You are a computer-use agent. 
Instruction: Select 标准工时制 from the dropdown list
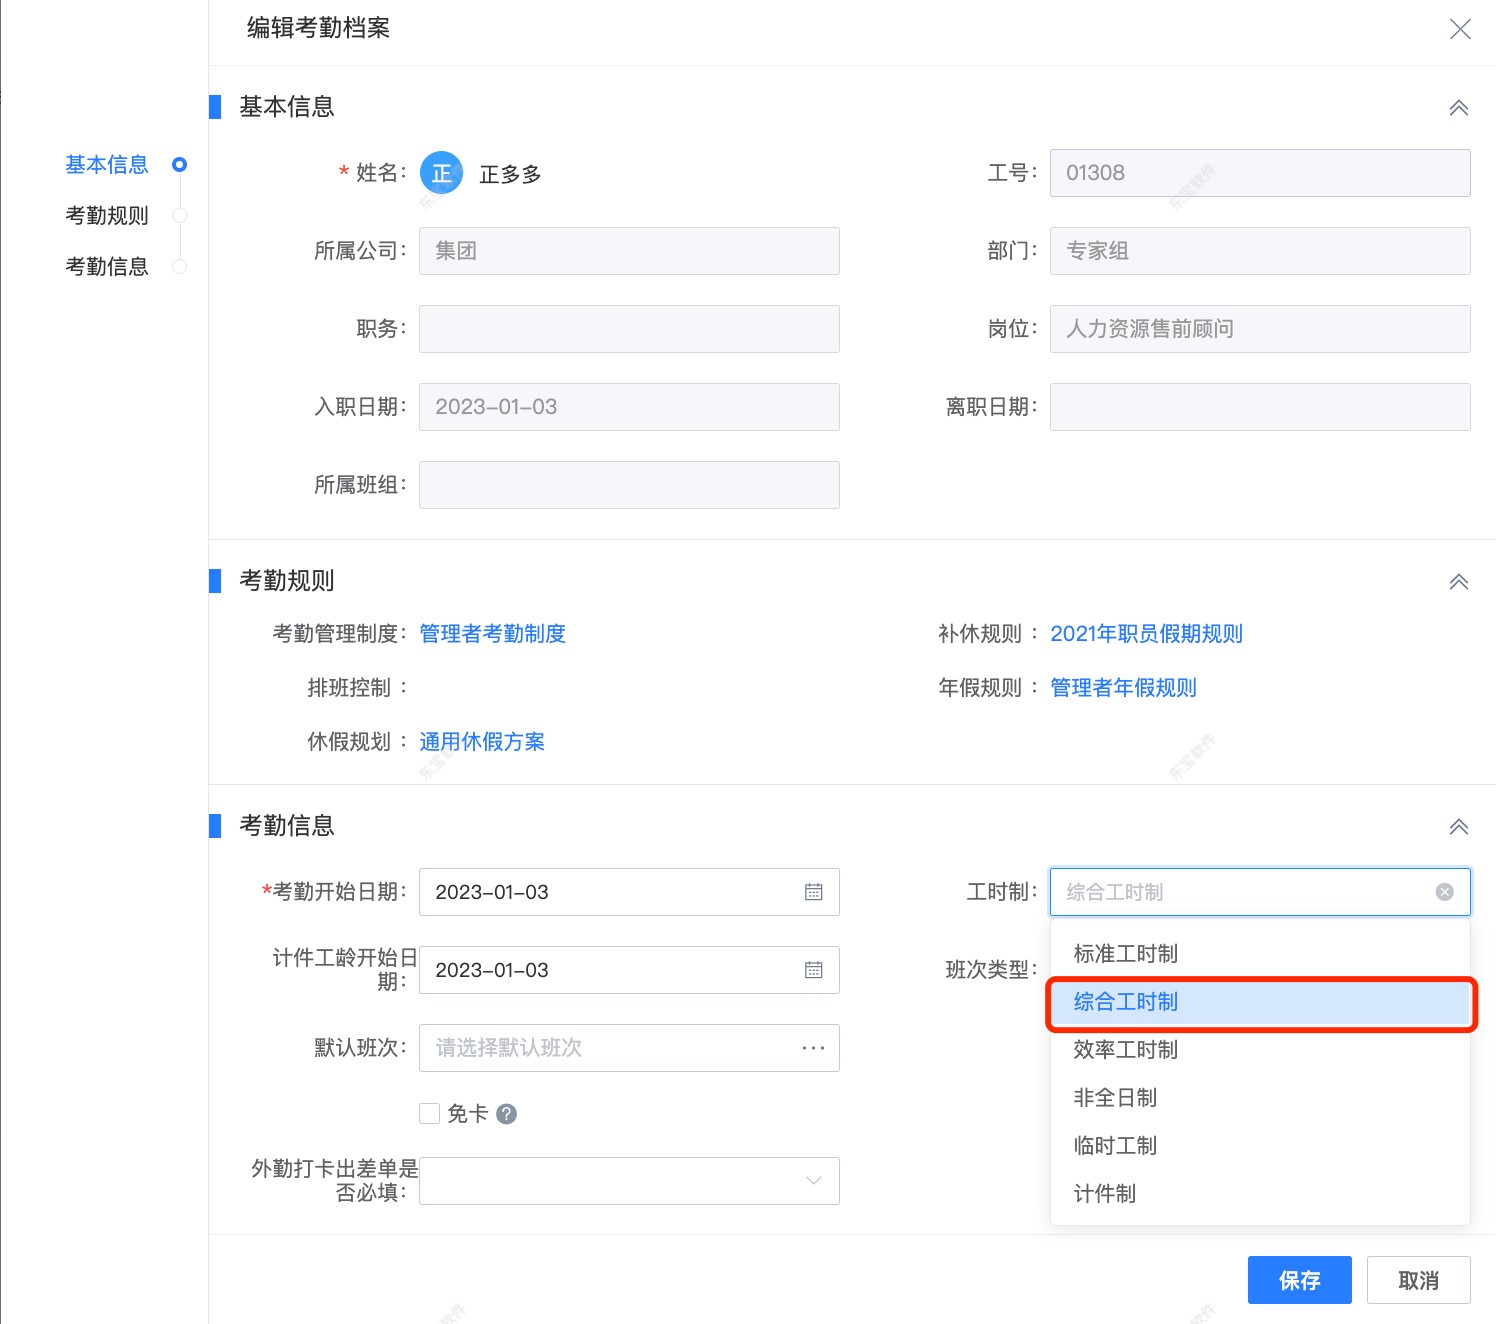click(1125, 954)
